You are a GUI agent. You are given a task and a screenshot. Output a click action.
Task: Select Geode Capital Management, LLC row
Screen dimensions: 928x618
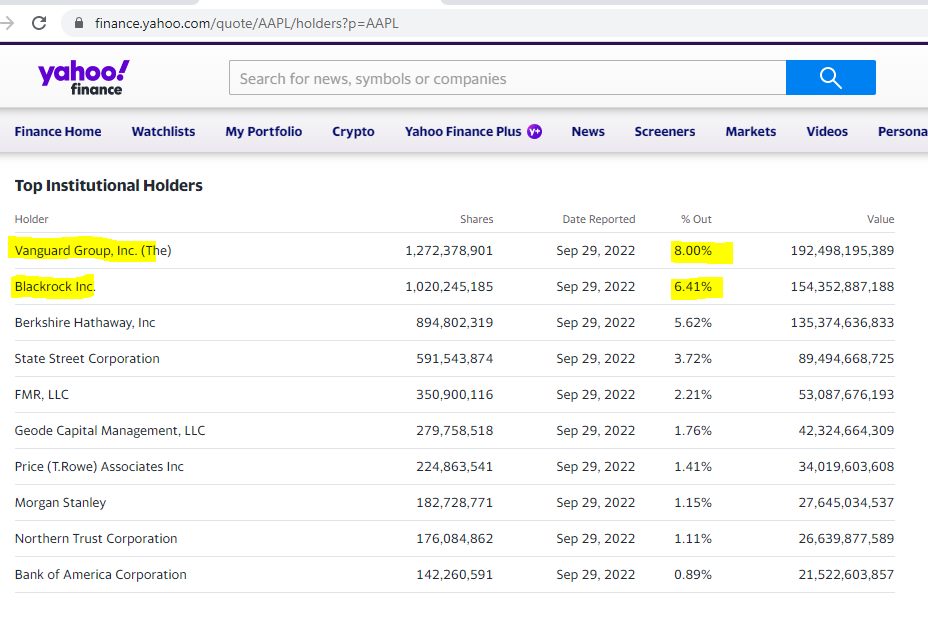tap(455, 430)
